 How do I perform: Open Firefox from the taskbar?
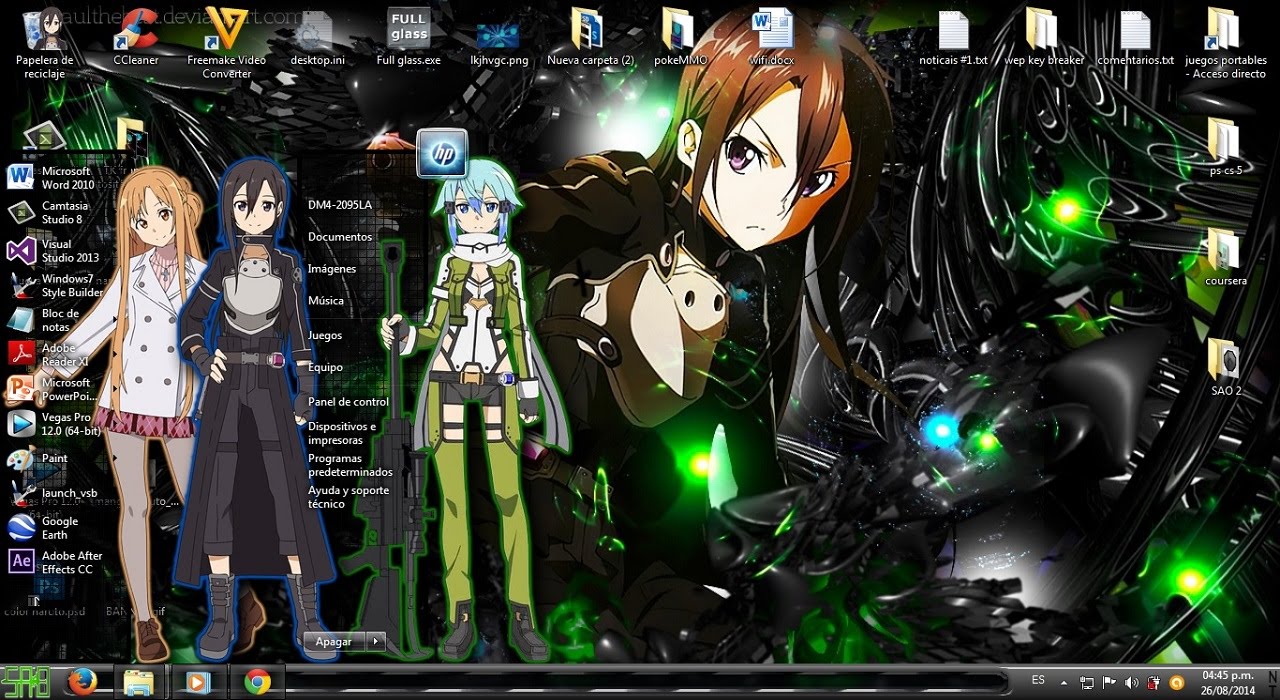point(82,682)
